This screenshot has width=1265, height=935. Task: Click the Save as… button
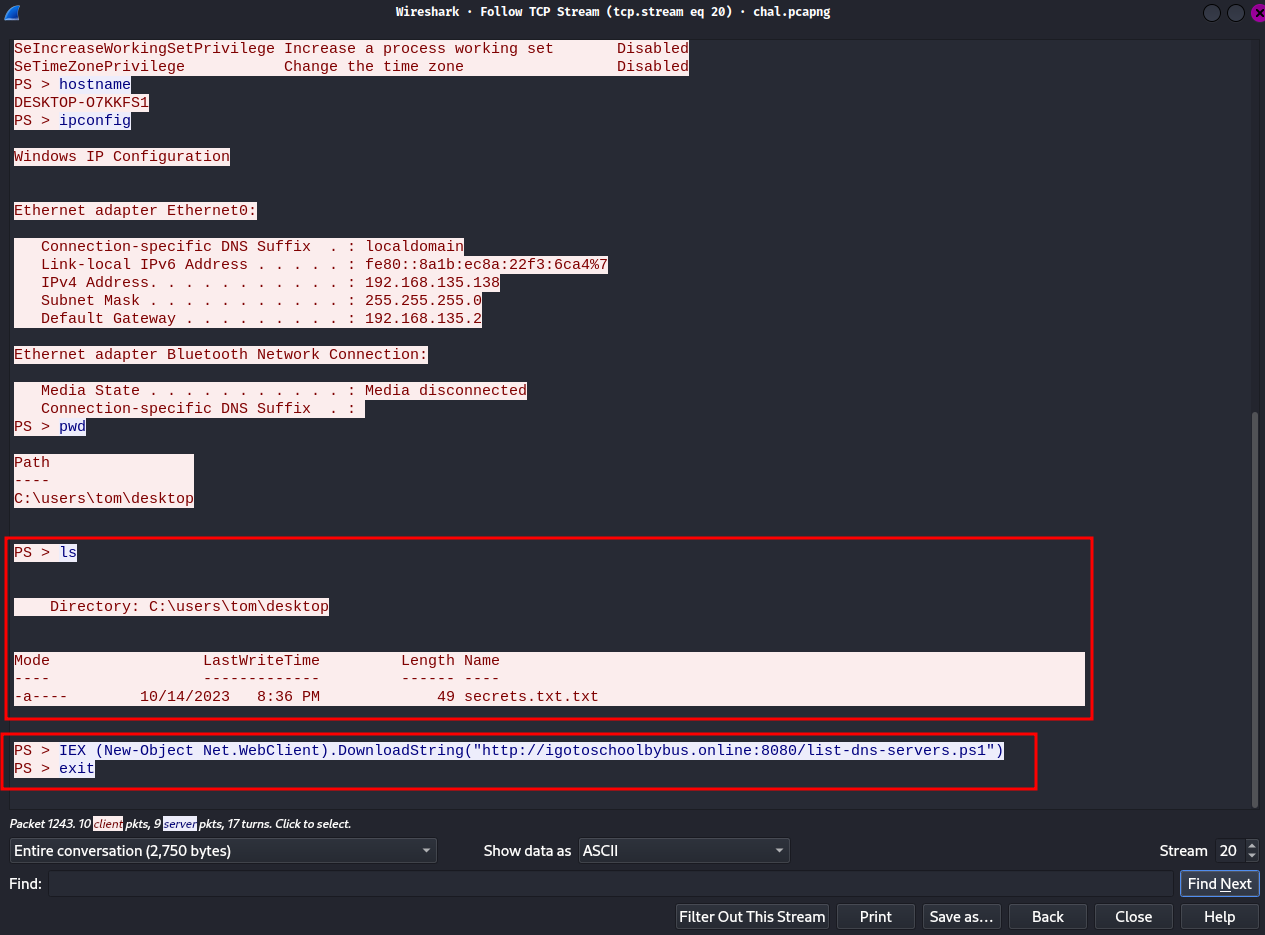click(x=962, y=917)
